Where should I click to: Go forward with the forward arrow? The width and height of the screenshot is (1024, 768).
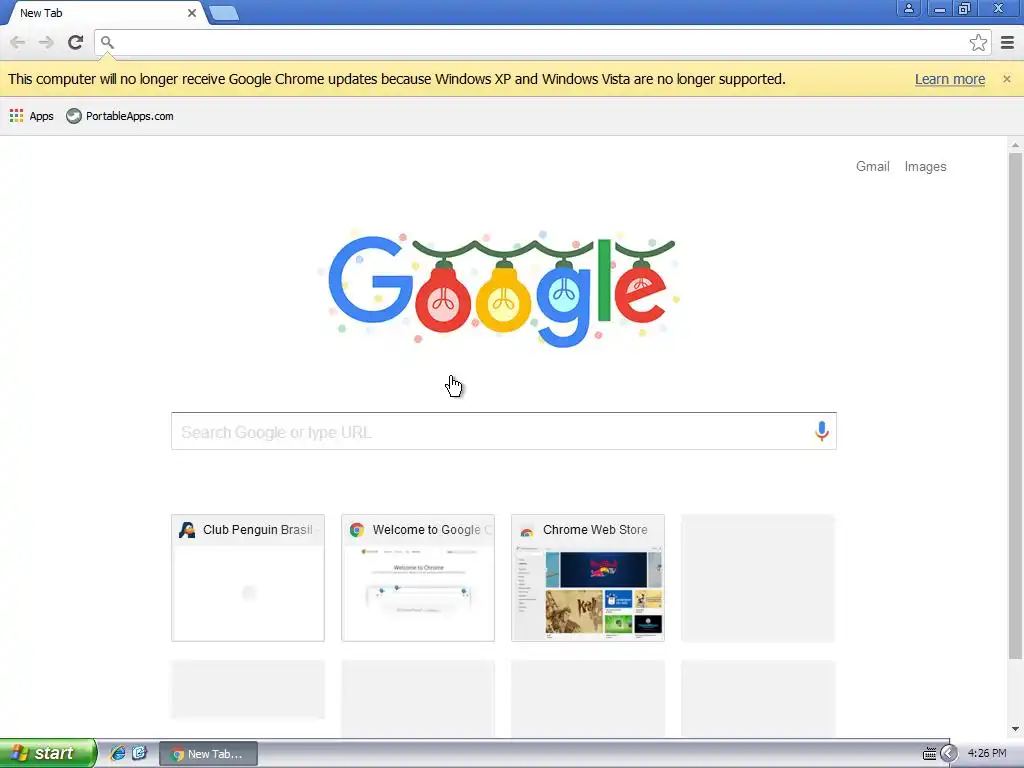(x=46, y=42)
